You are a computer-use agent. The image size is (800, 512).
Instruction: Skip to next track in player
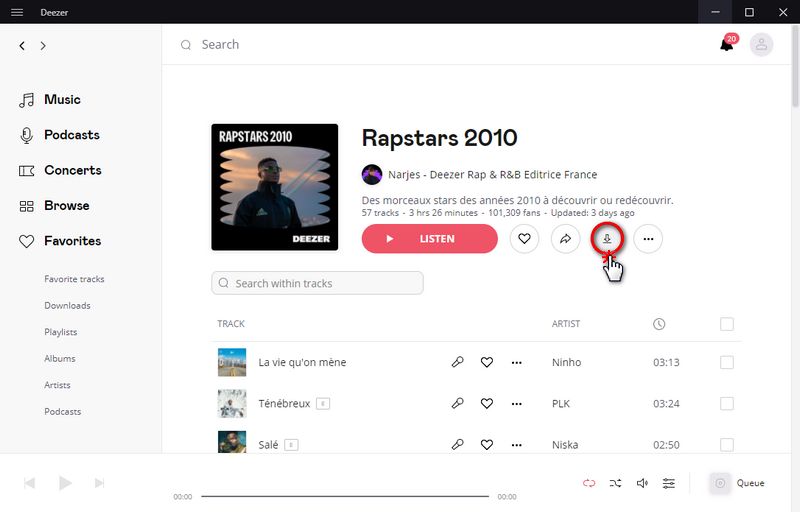click(99, 483)
